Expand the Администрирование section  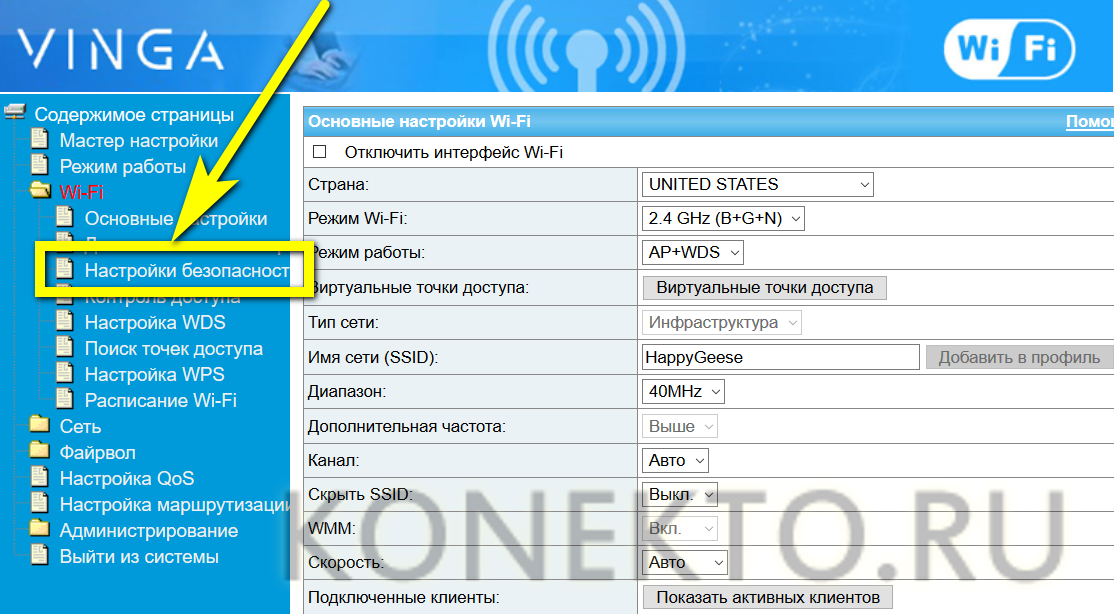tap(148, 530)
